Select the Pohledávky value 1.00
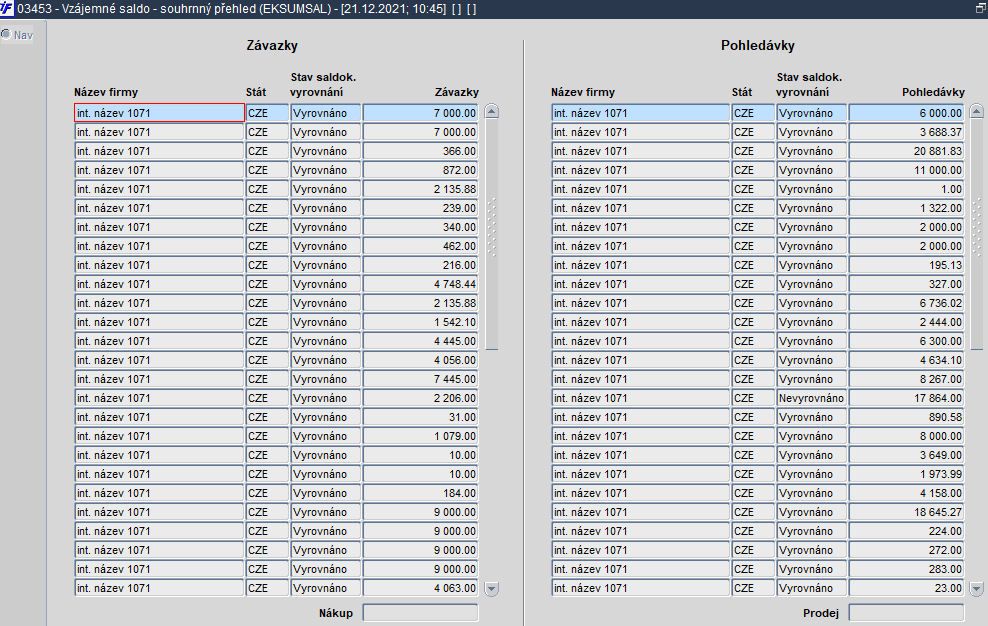Image resolution: width=988 pixels, height=626 pixels. [x=906, y=189]
